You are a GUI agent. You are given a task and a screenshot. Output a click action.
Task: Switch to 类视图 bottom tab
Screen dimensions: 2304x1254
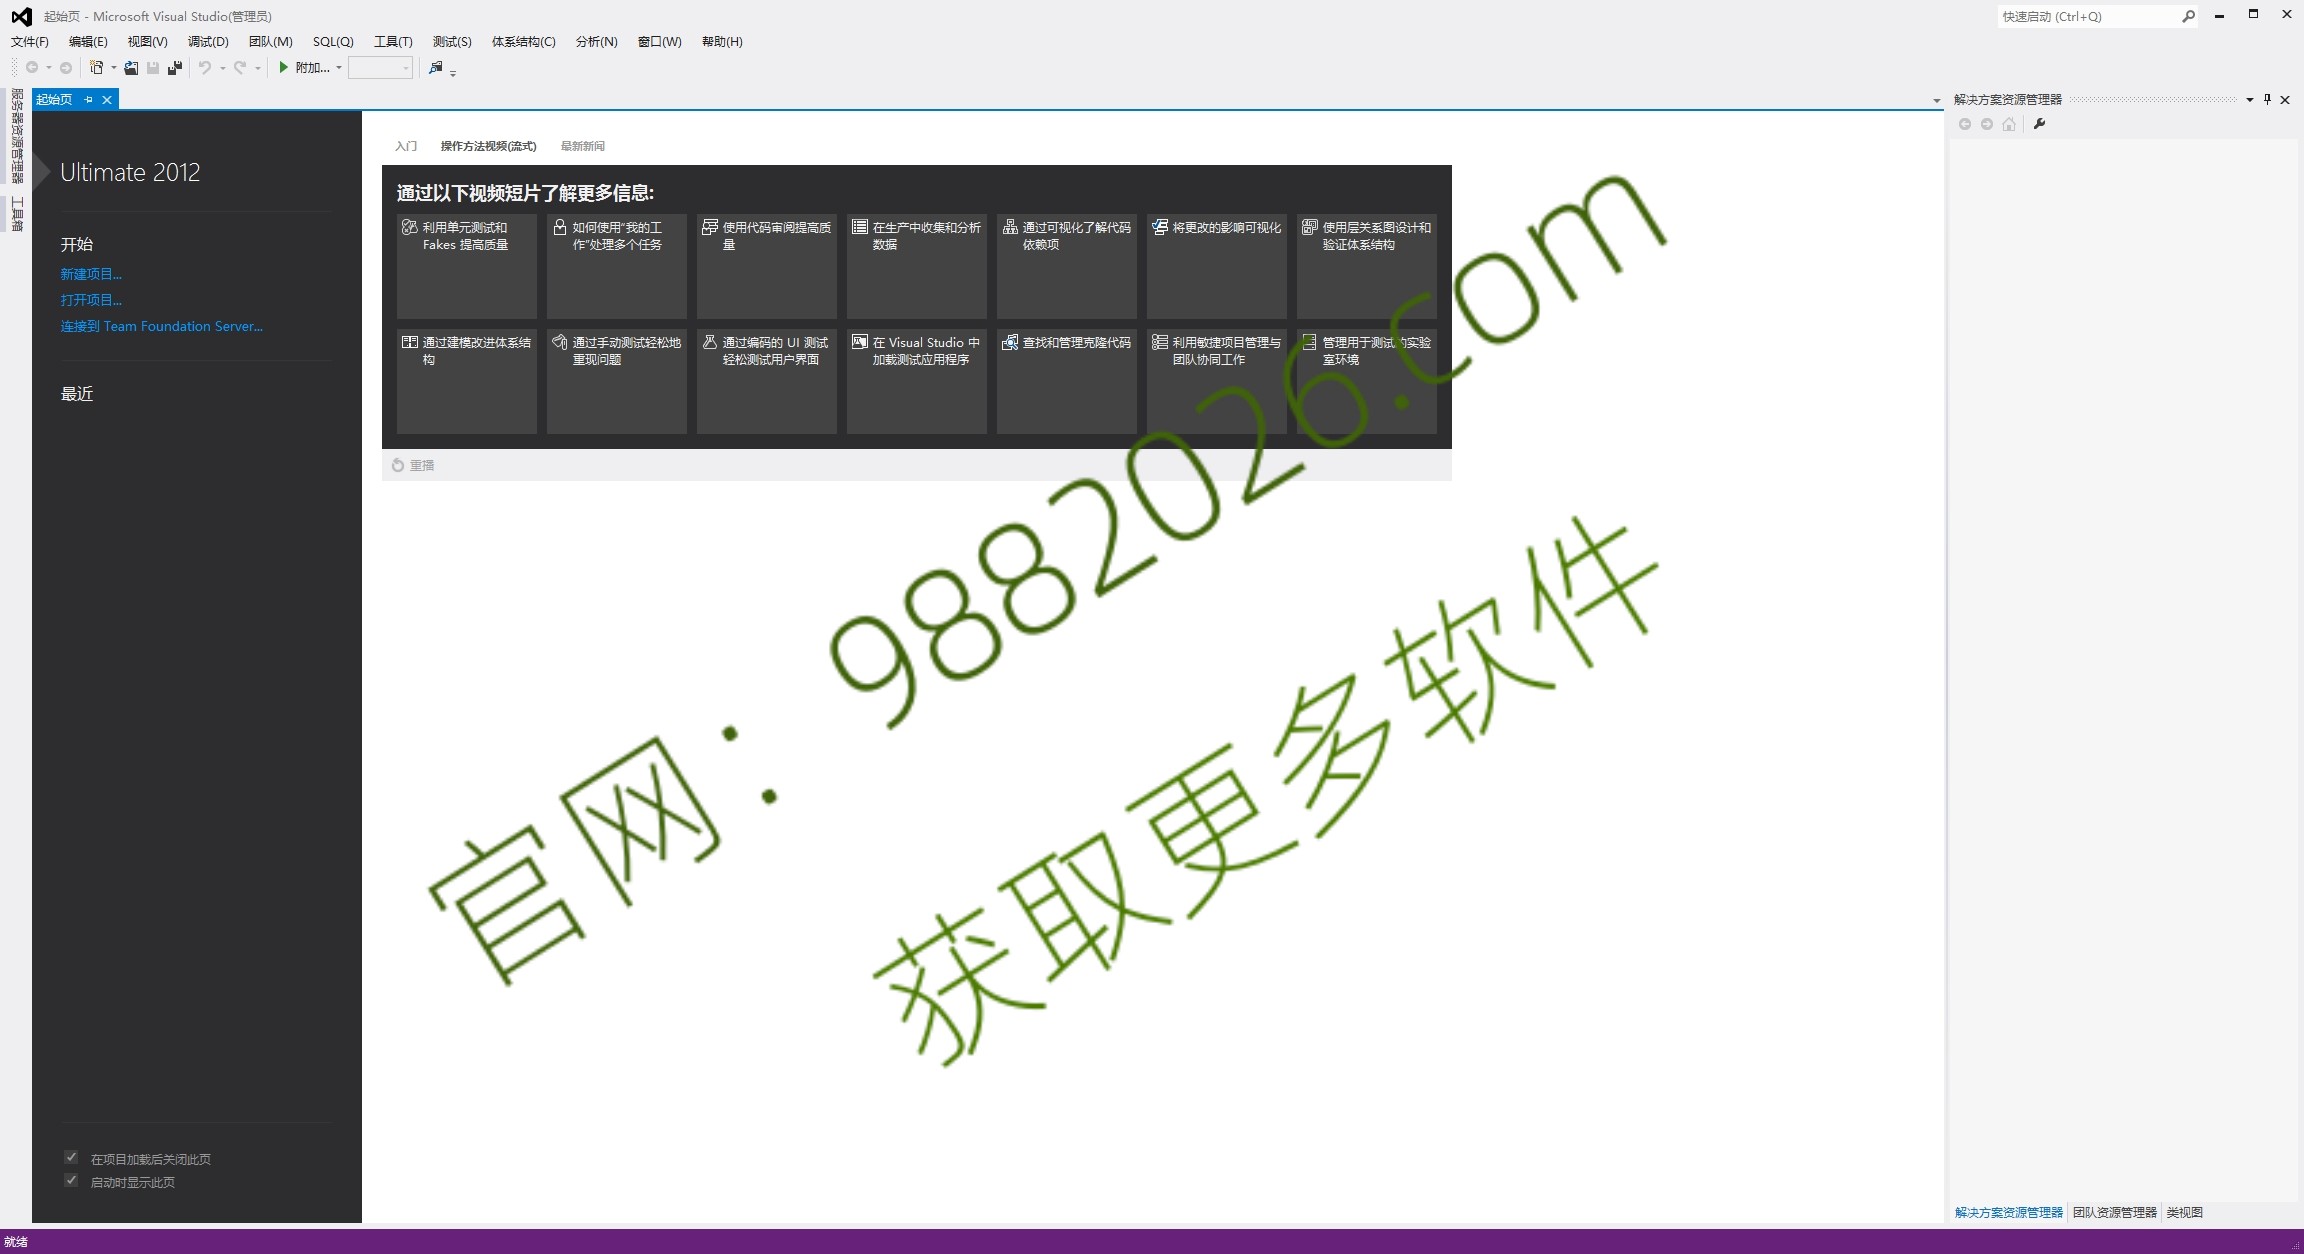[x=2185, y=1212]
